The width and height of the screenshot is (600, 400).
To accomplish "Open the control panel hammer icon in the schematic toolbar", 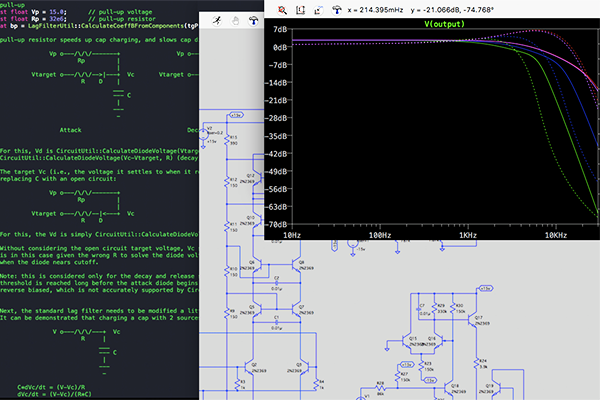I will pyautogui.click(x=253, y=21).
